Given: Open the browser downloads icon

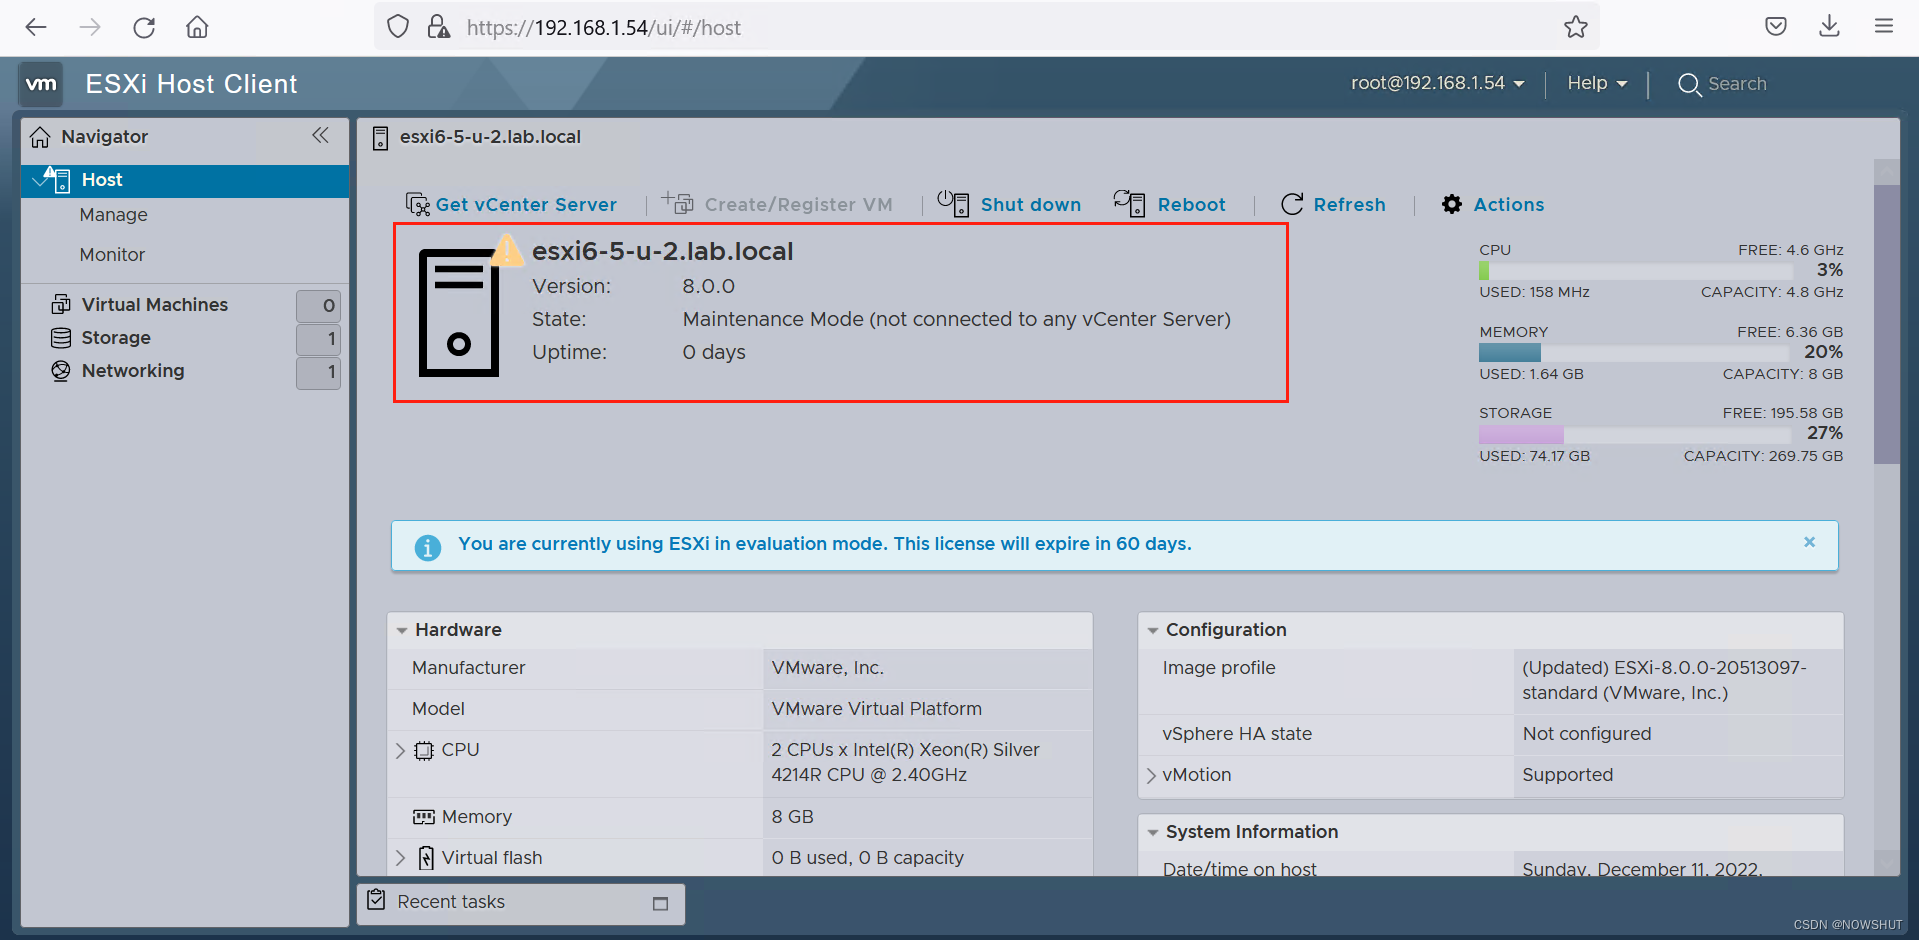Looking at the screenshot, I should (x=1829, y=26).
